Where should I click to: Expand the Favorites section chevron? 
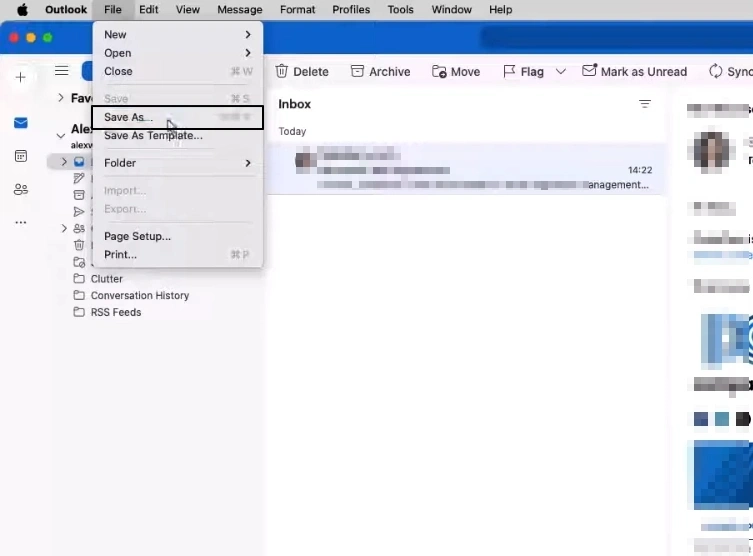pos(61,97)
